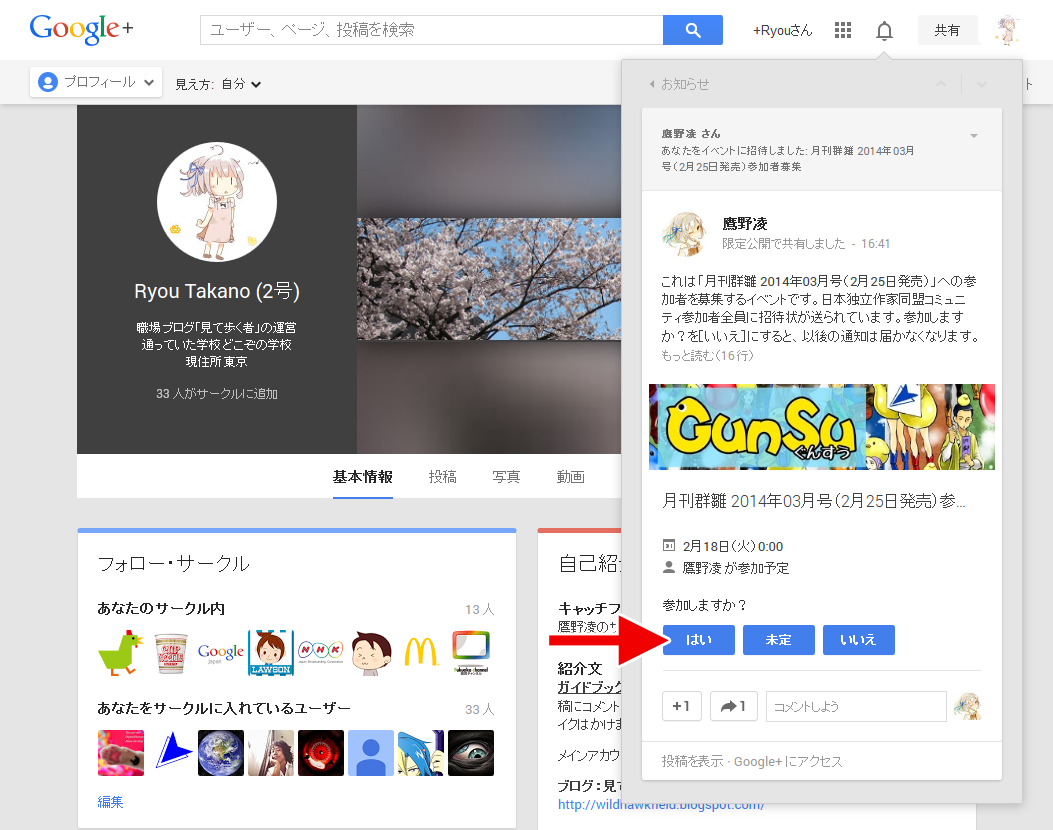Open the account avatar in the header

point(1007,30)
